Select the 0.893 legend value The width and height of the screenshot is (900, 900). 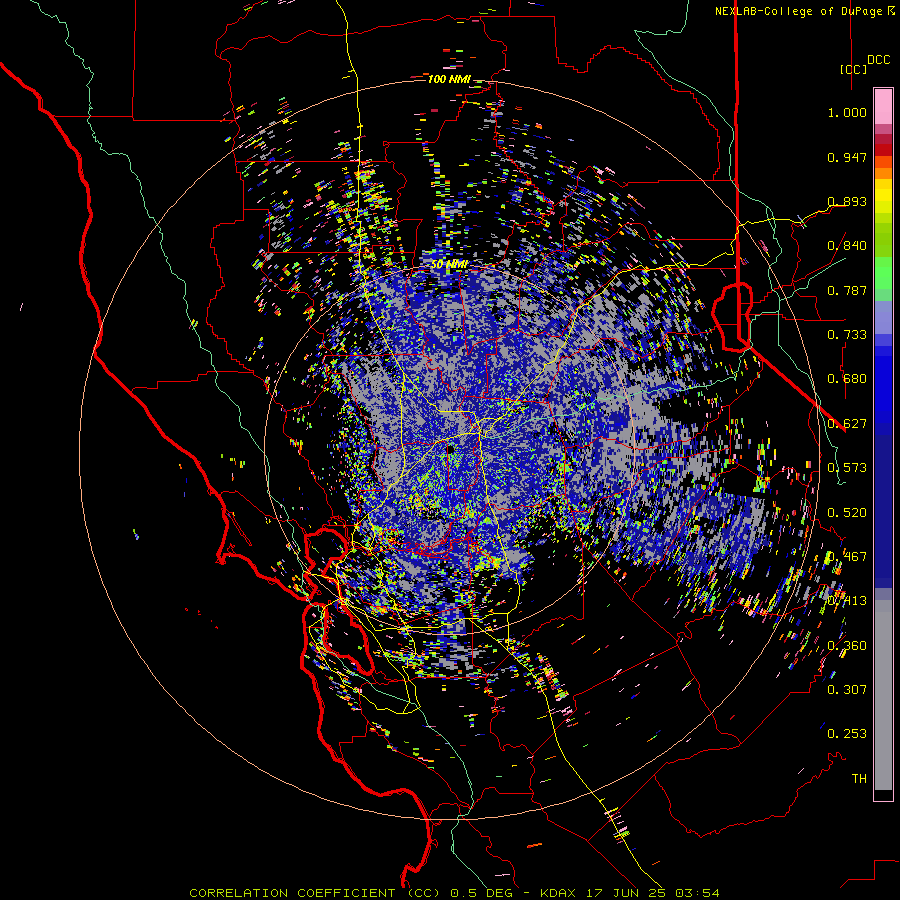847,201
